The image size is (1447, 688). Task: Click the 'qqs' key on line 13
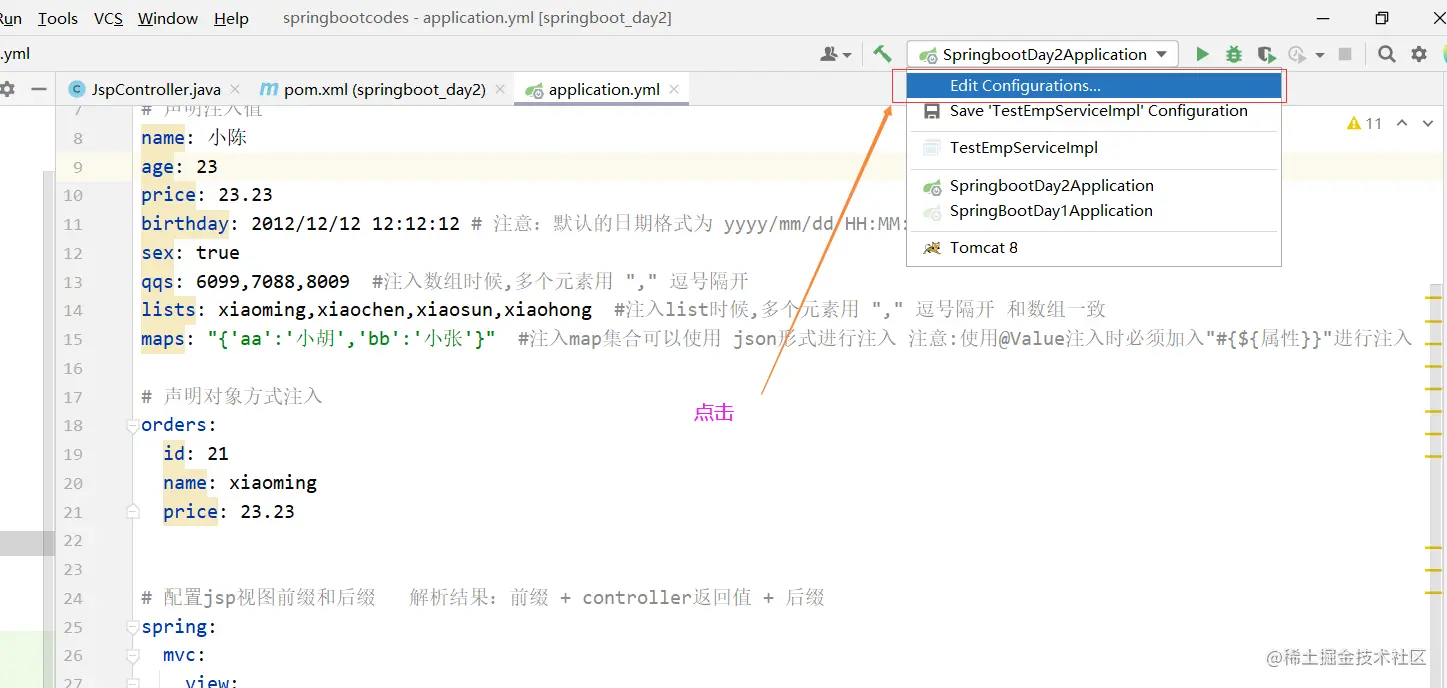[x=158, y=281]
